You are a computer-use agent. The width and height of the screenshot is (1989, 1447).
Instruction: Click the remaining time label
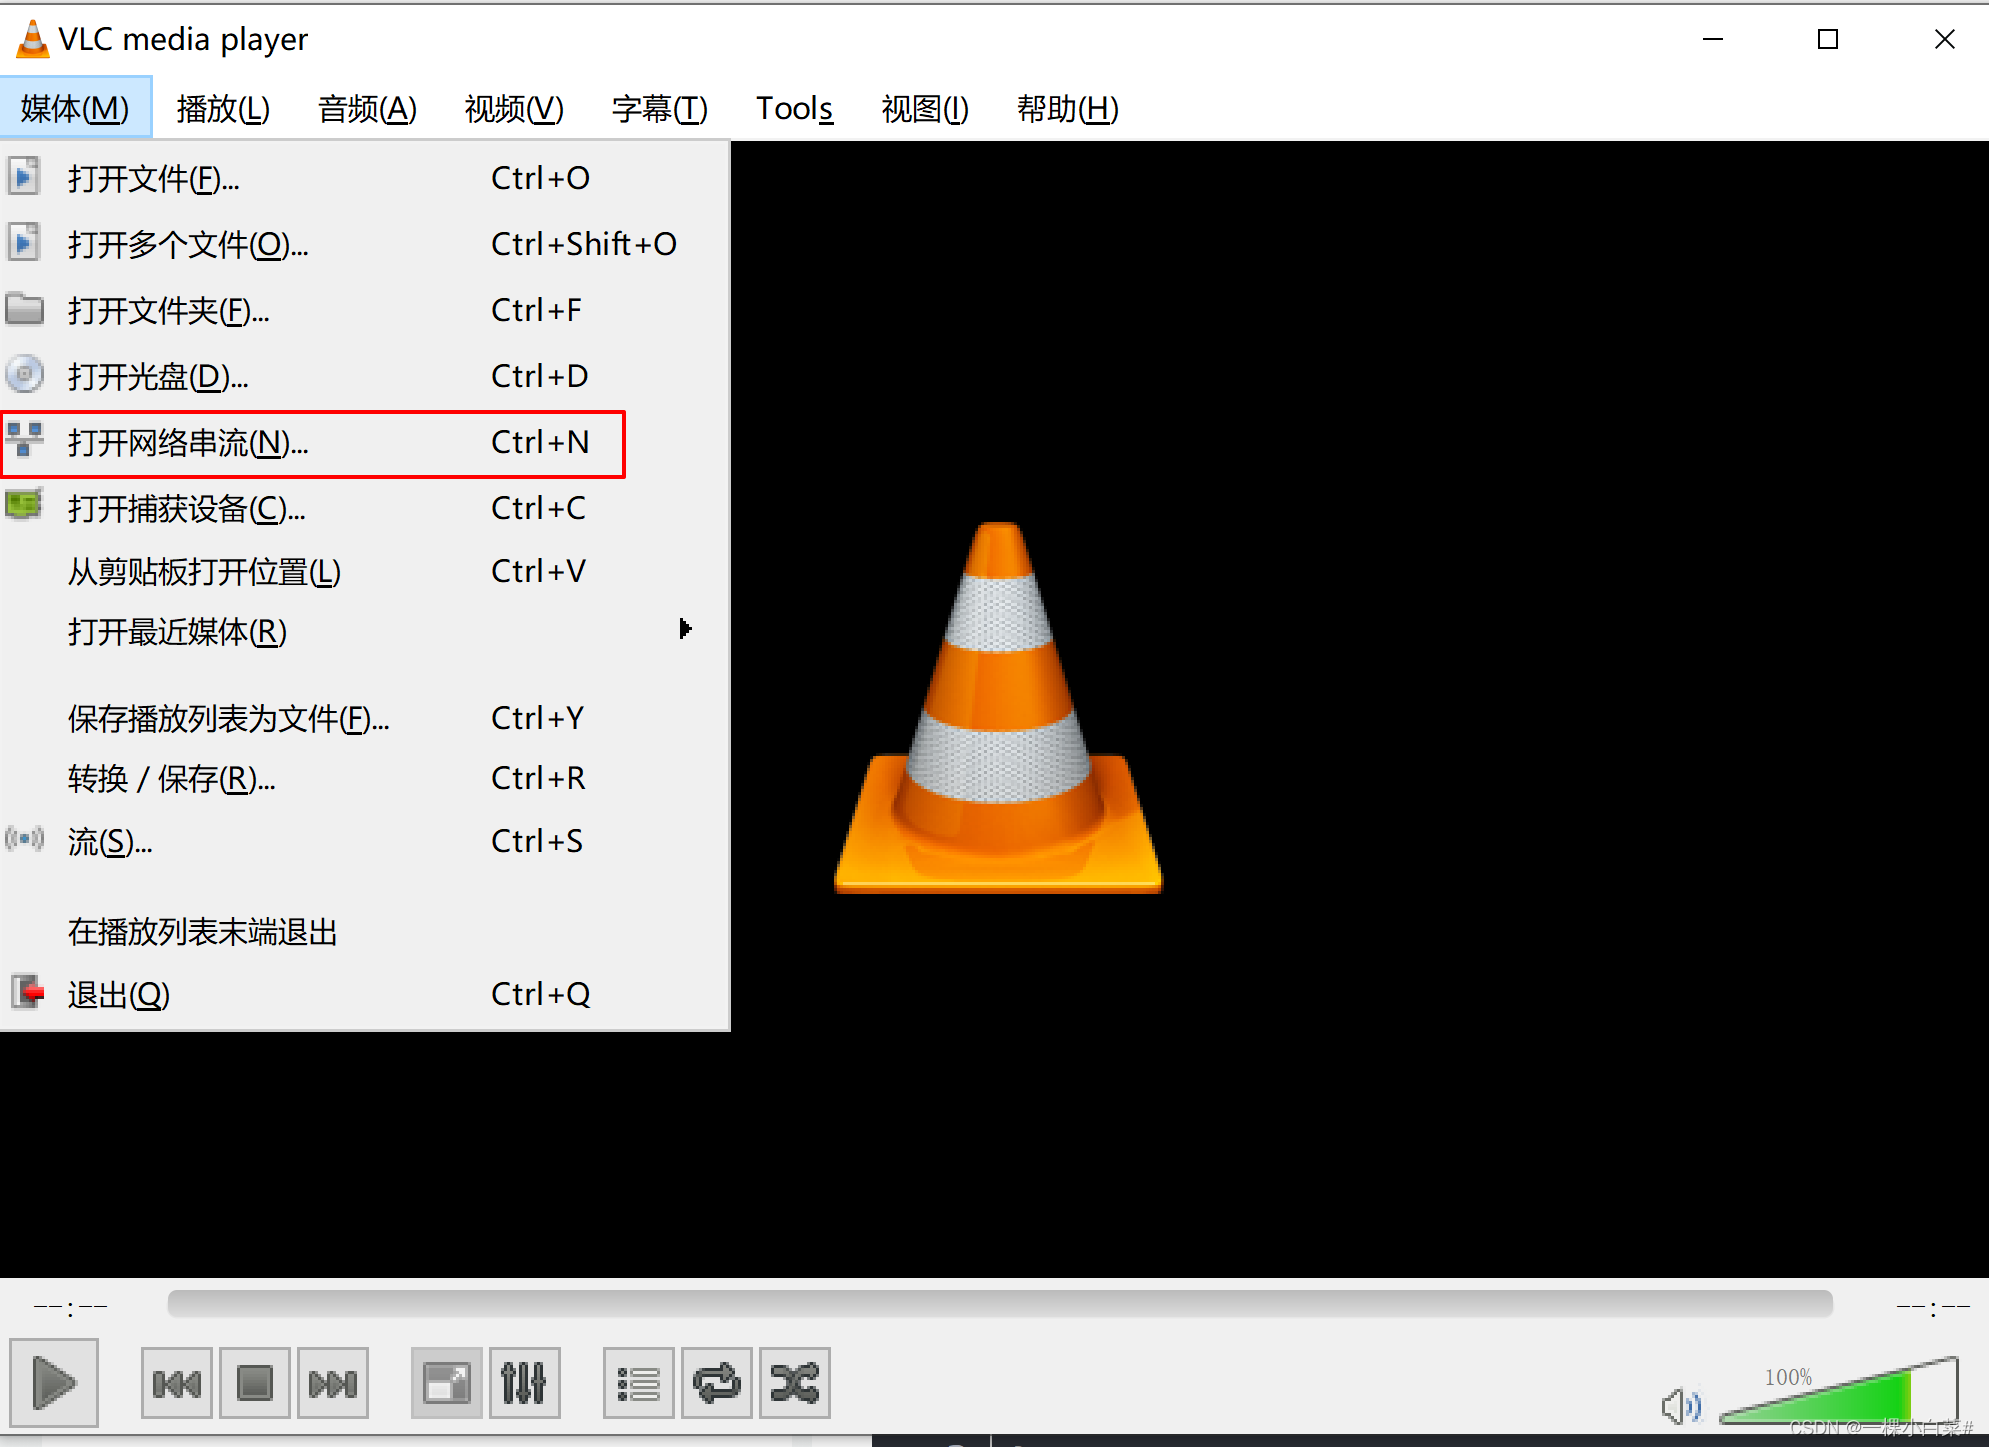click(x=1932, y=1307)
